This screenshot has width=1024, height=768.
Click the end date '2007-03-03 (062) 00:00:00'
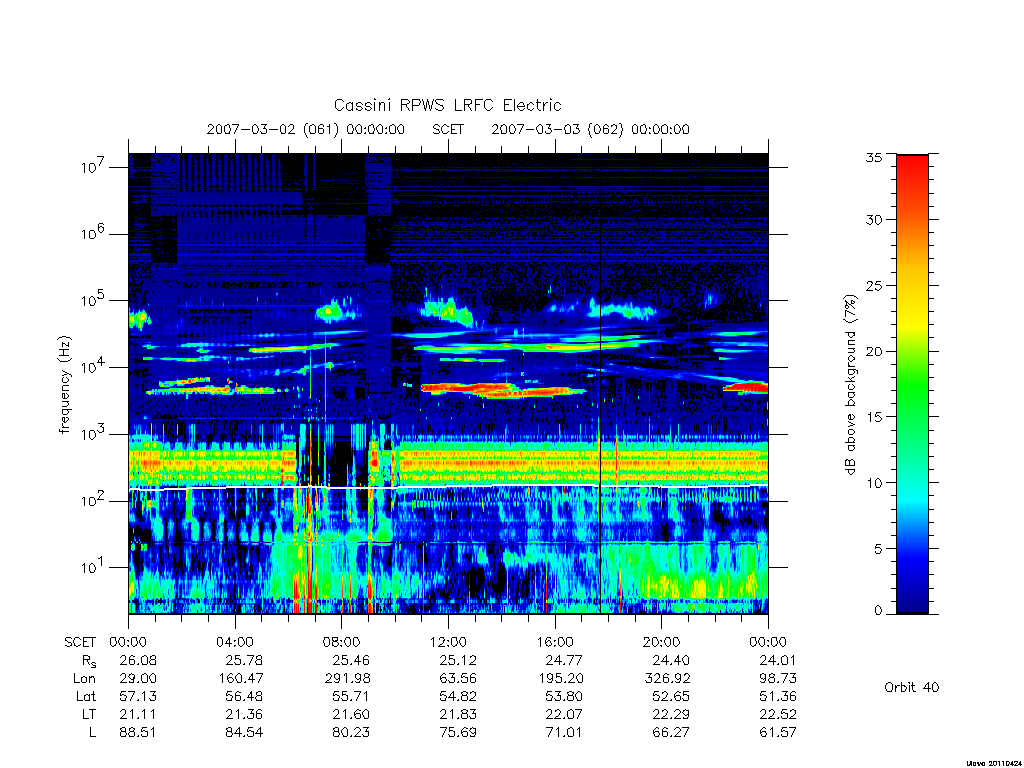(x=590, y=129)
